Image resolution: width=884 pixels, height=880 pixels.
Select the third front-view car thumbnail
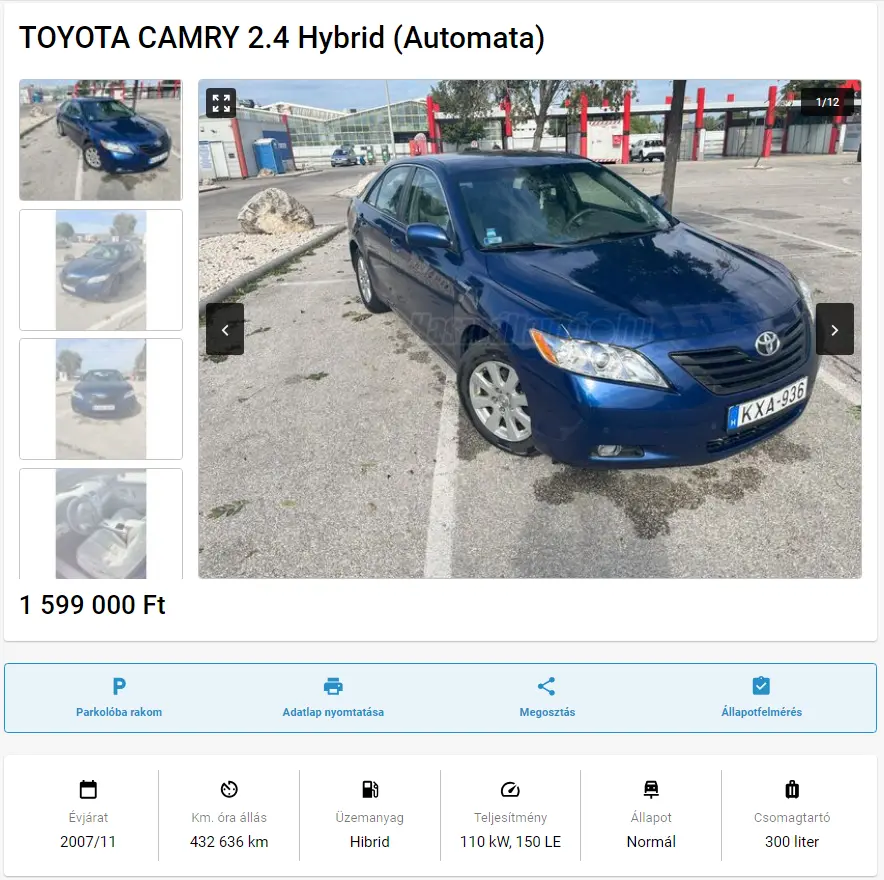pos(101,399)
